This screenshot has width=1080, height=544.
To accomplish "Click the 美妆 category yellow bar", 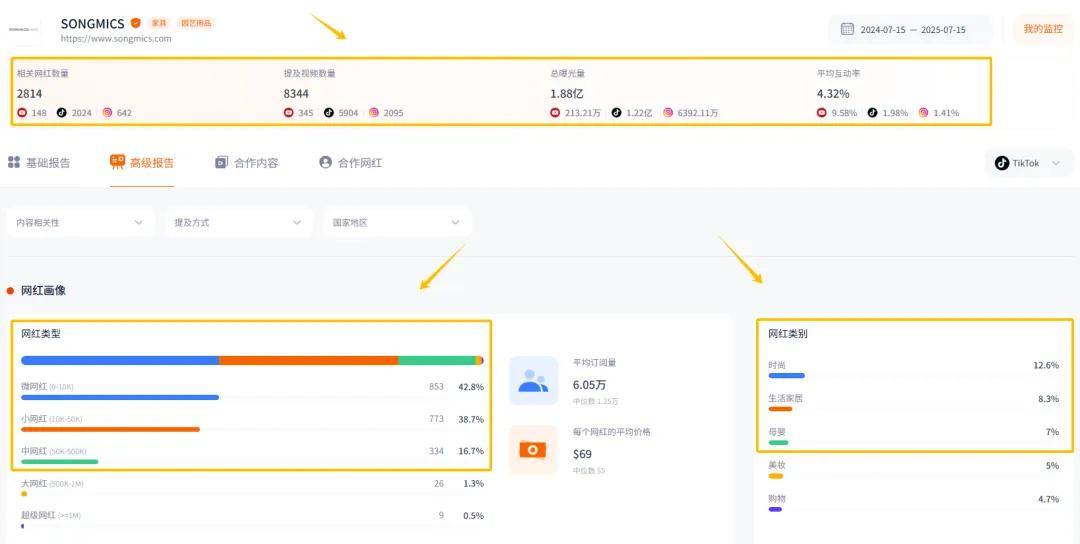I will point(776,476).
